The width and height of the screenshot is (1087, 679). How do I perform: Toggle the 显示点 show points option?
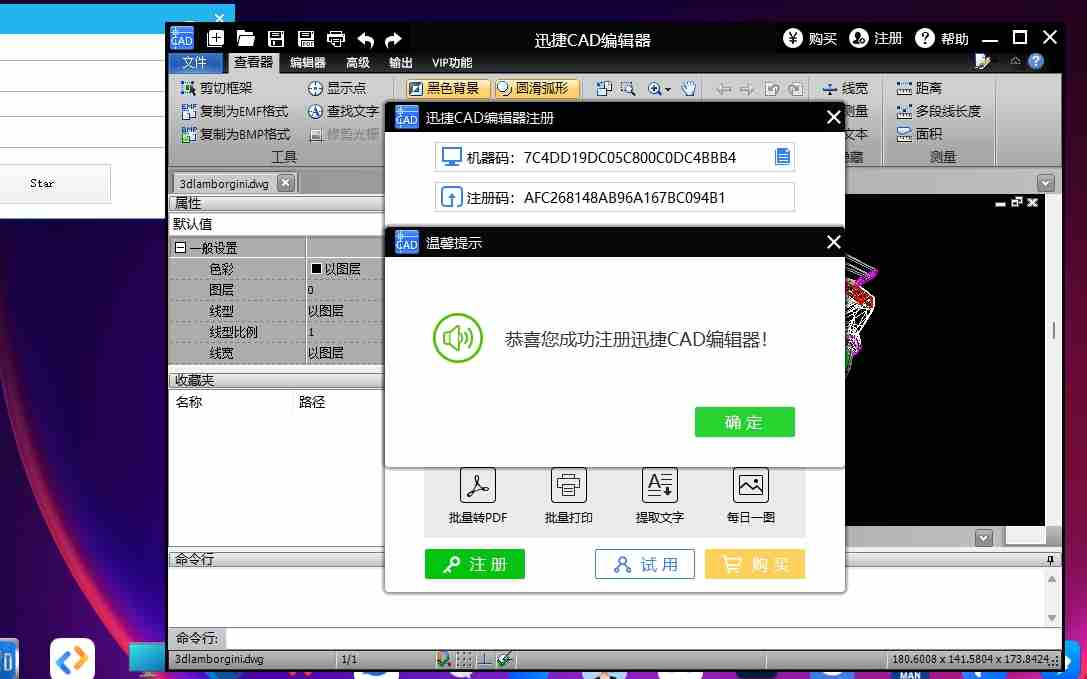tap(337, 88)
